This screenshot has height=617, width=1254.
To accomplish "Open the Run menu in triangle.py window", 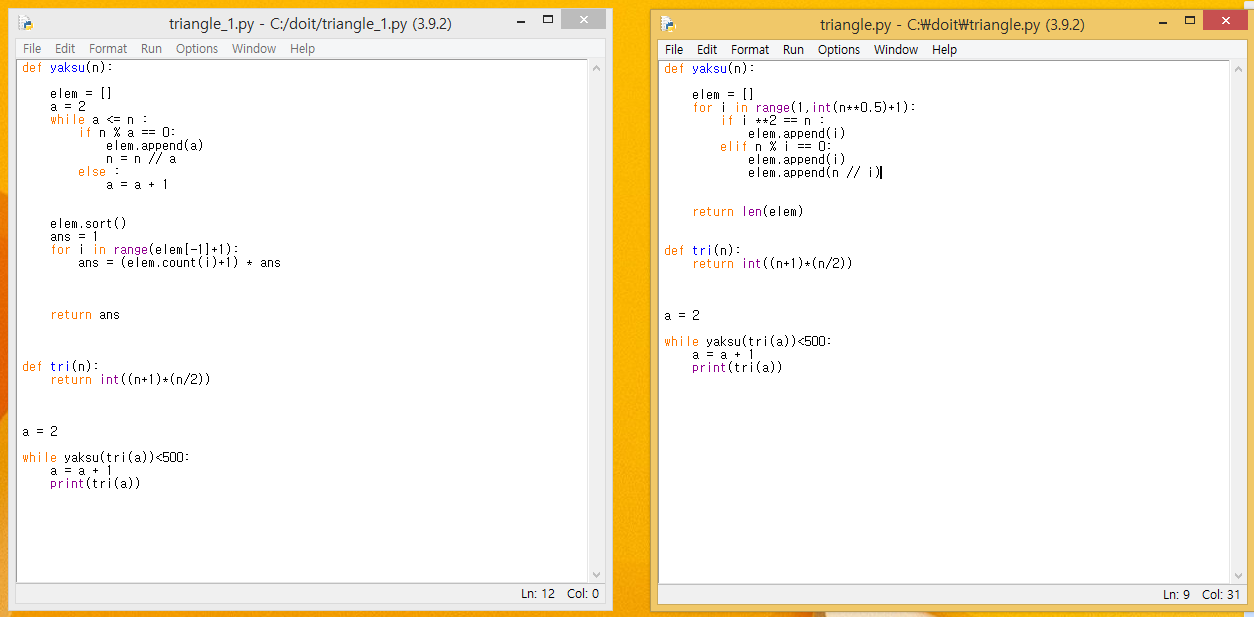I will coord(793,49).
